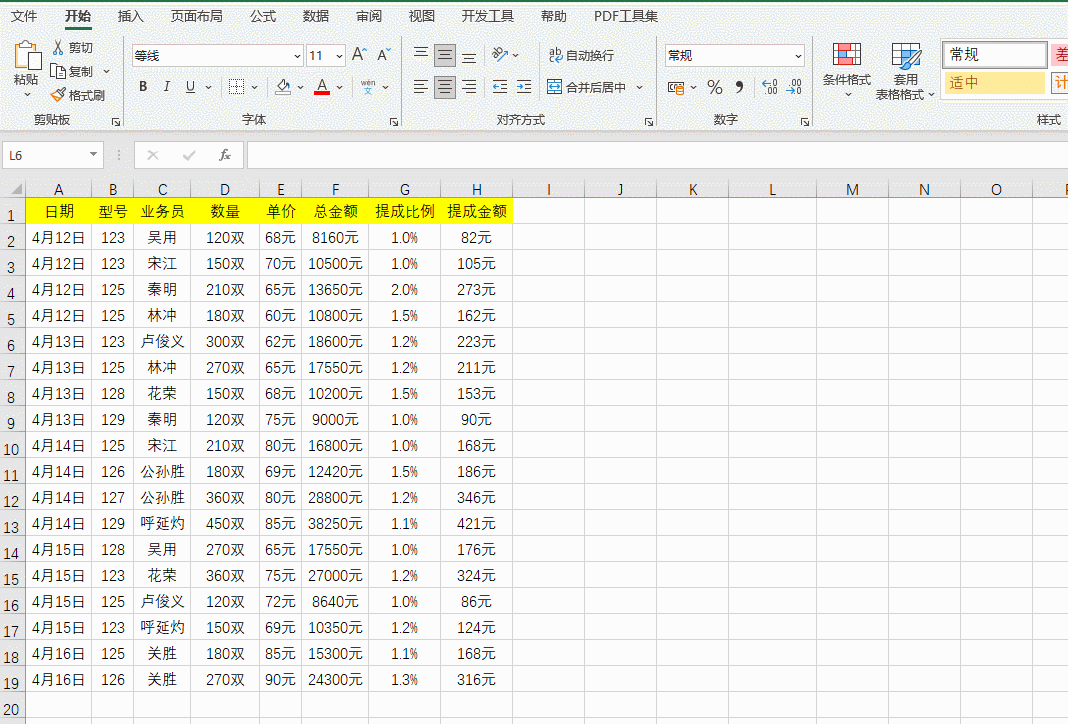Switch to the 开发工具 tab
The width and height of the screenshot is (1068, 724).
[x=487, y=16]
